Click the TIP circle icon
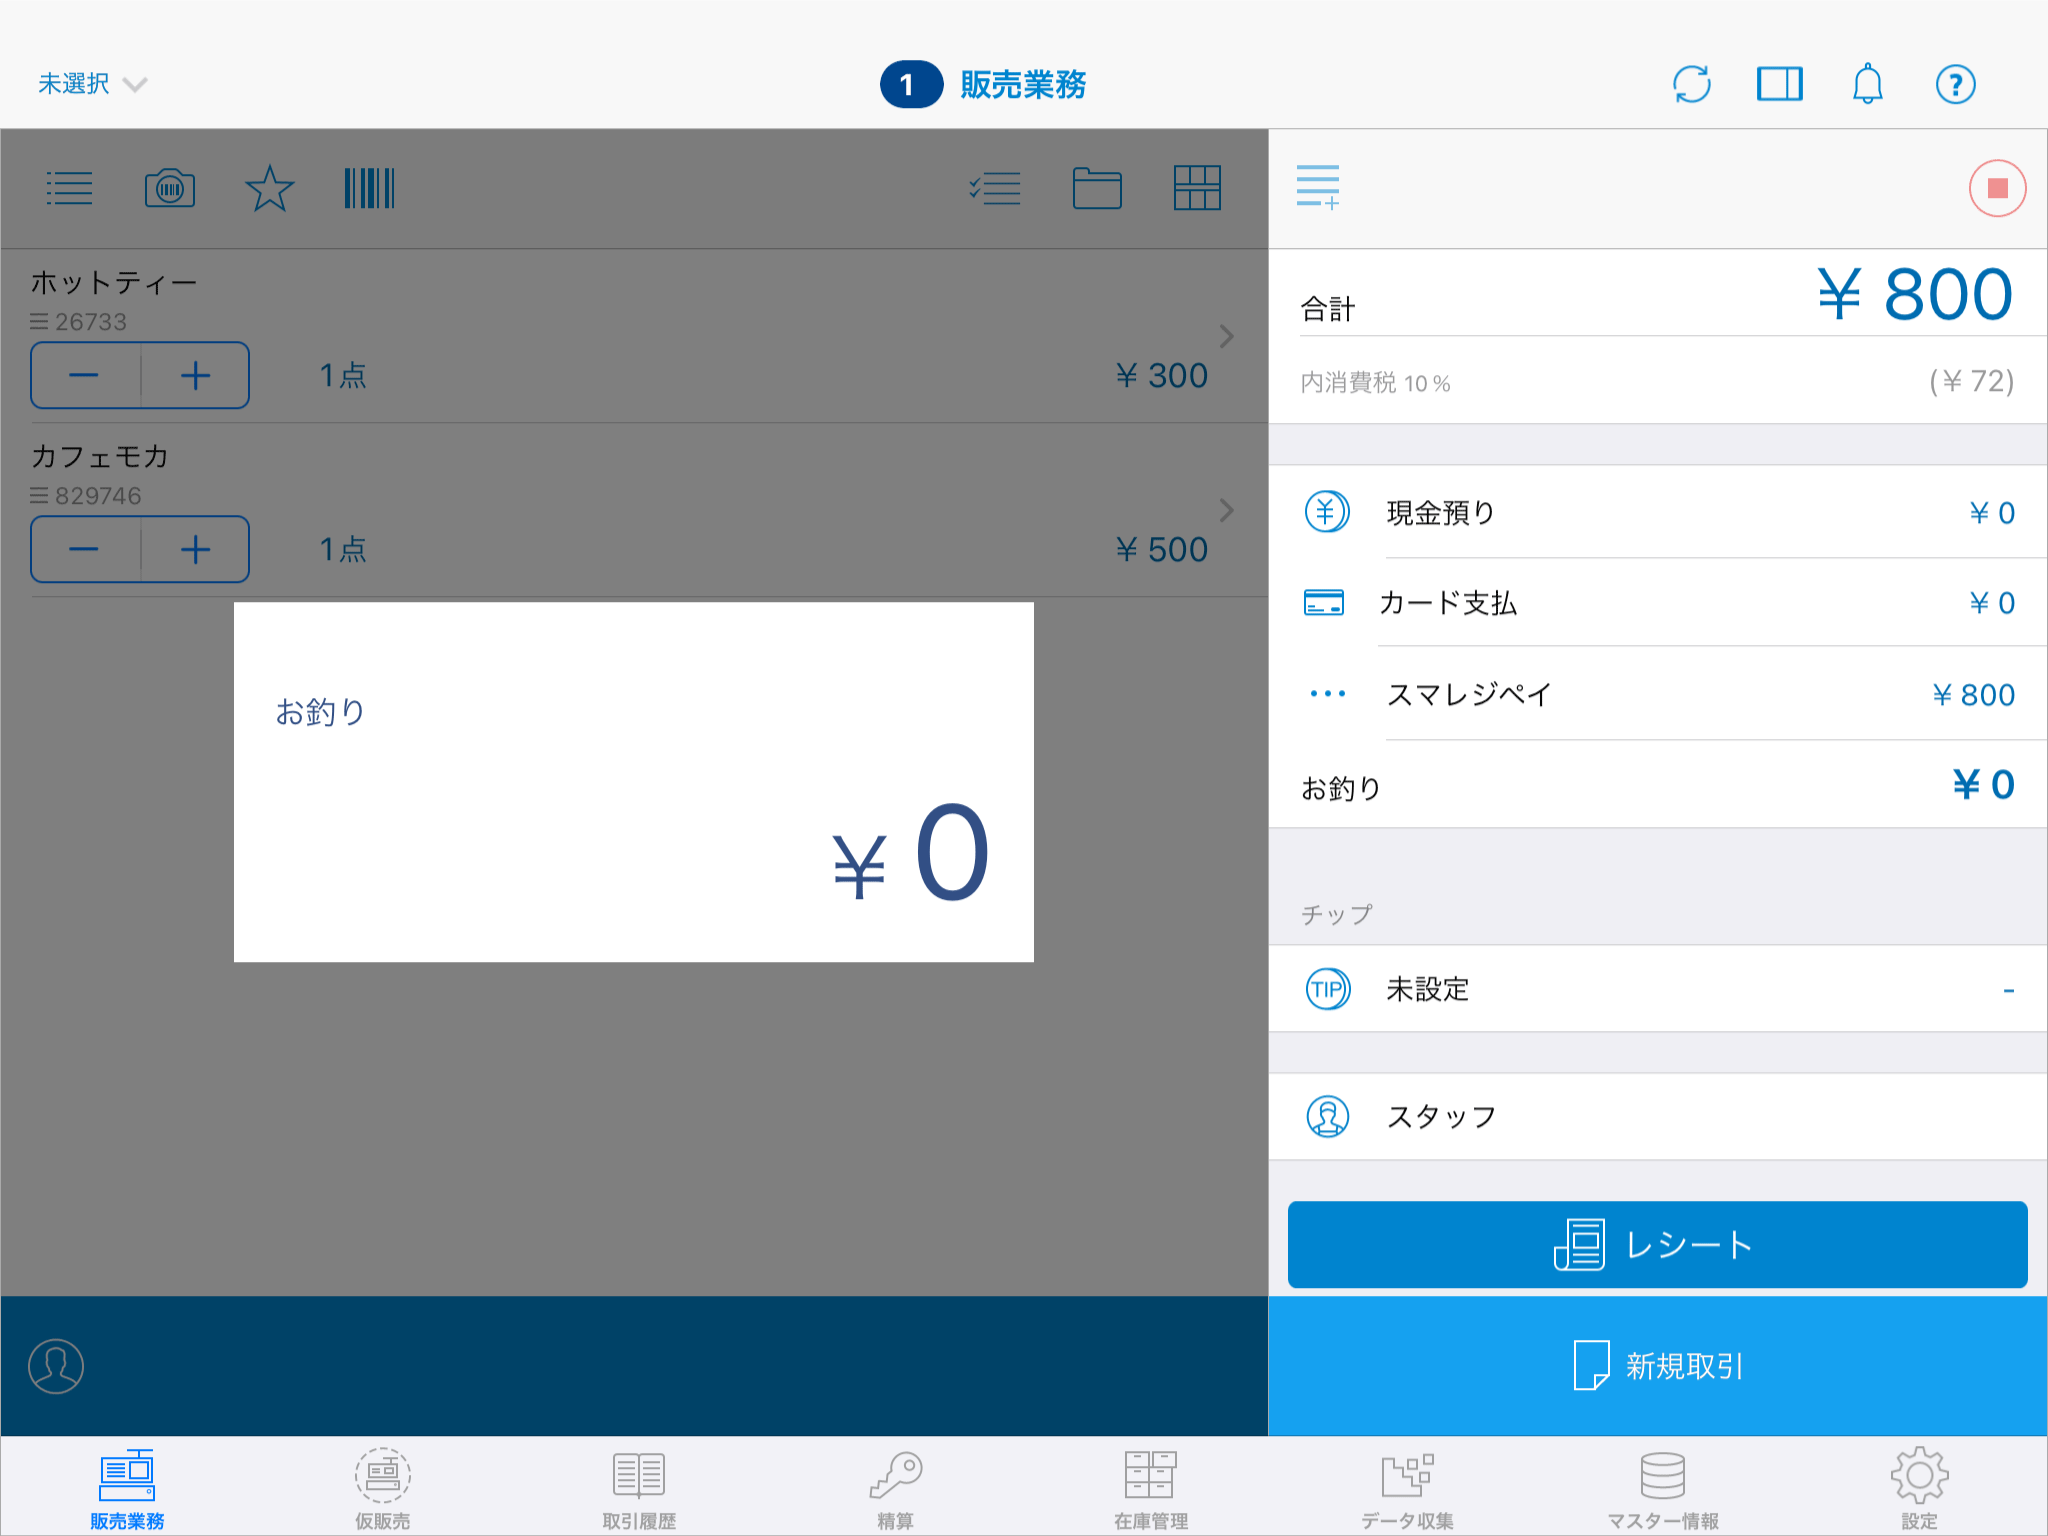 point(1328,989)
